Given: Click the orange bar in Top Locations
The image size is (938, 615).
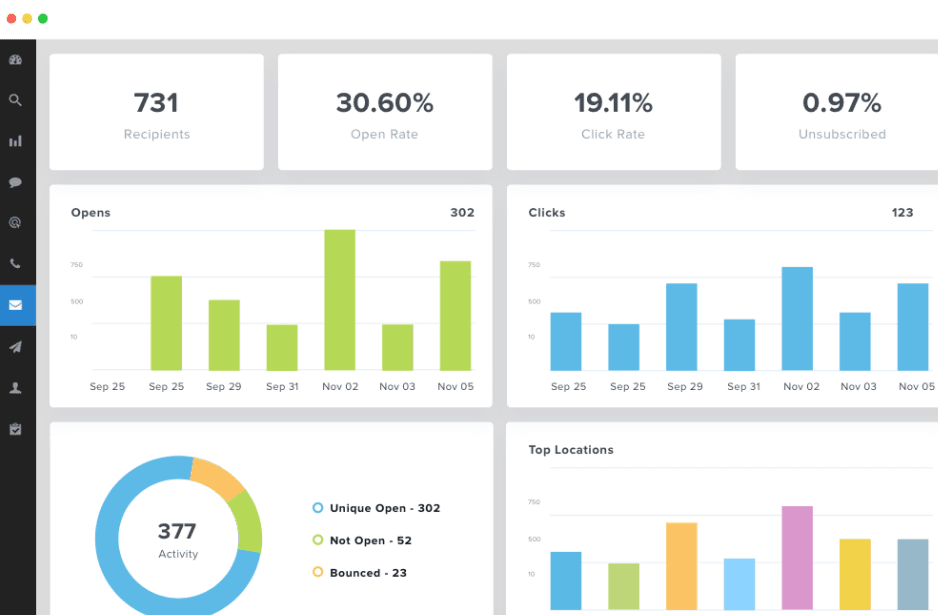Looking at the screenshot, I should [x=682, y=566].
